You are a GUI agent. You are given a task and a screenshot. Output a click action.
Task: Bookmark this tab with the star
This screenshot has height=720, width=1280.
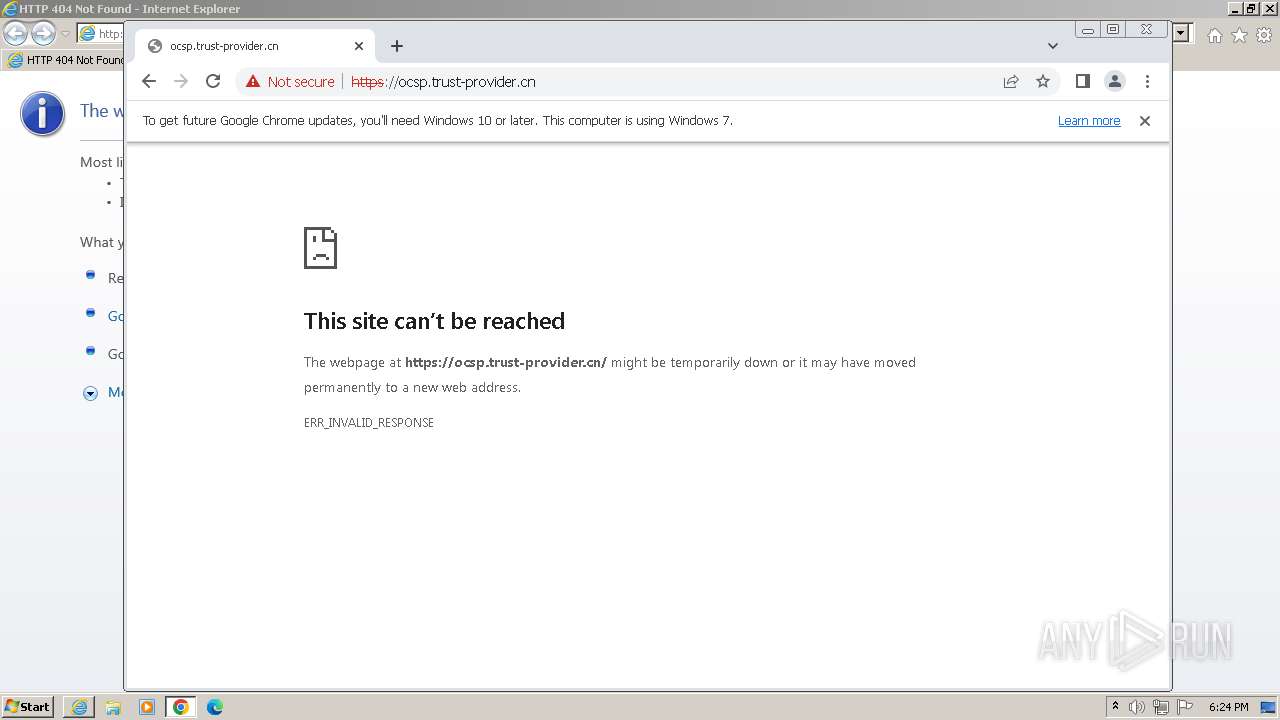pyautogui.click(x=1043, y=82)
